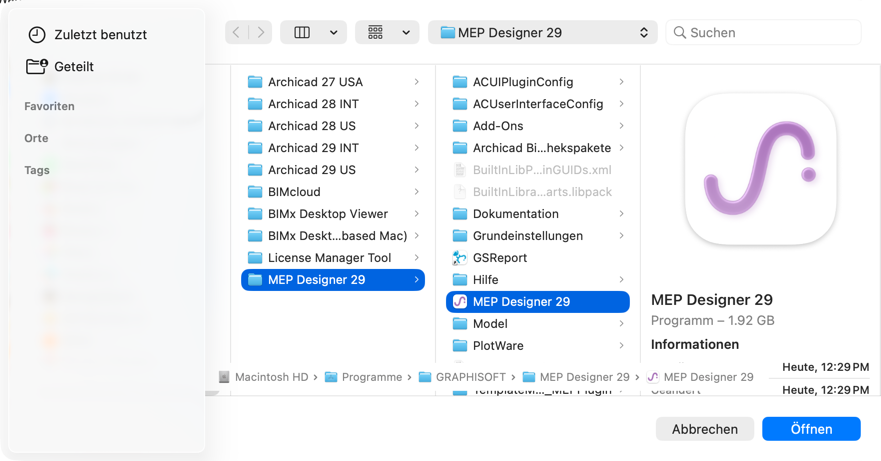Click the Zuletzt benutzt clock icon

coord(37,34)
